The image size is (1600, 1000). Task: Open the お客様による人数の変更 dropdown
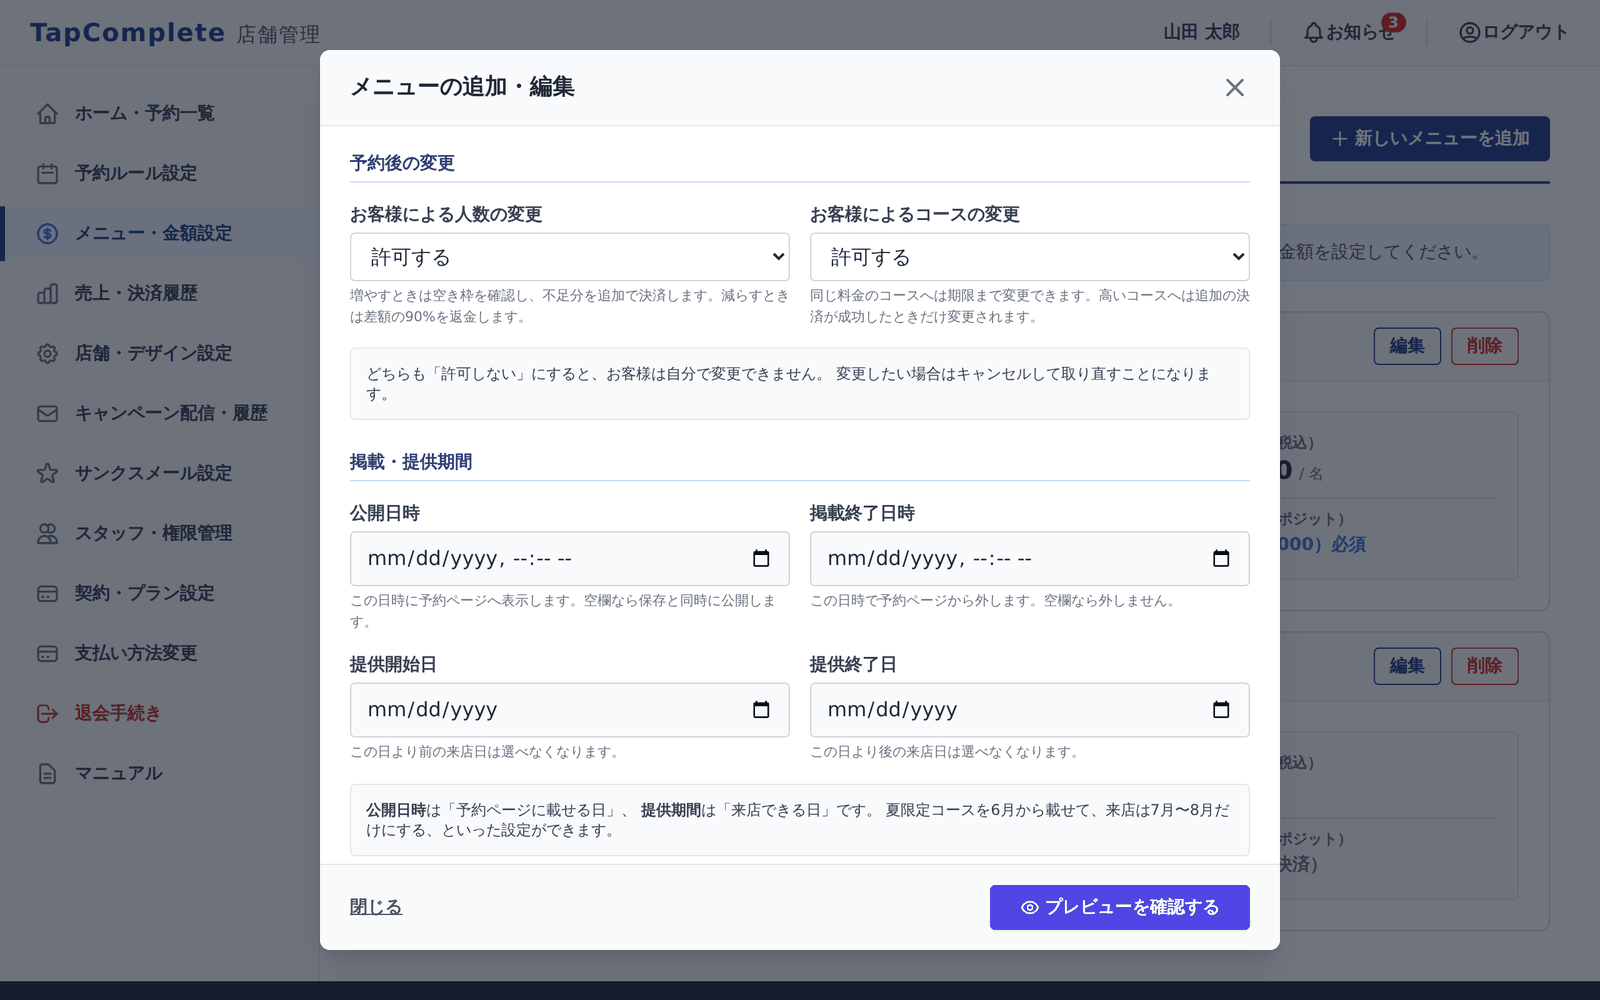pos(570,257)
